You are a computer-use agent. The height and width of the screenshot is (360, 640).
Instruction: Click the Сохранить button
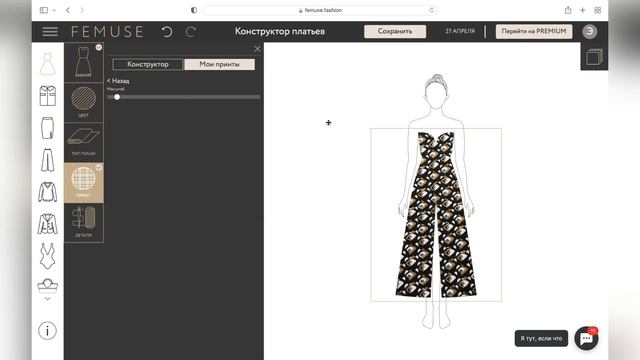click(x=395, y=31)
